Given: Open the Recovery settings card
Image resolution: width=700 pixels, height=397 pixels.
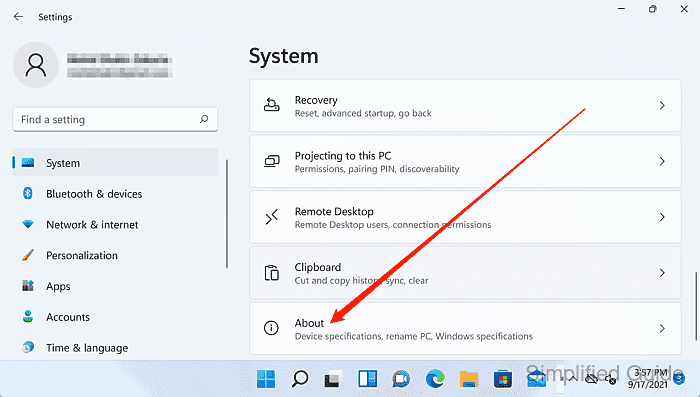Looking at the screenshot, I should 465,105.
